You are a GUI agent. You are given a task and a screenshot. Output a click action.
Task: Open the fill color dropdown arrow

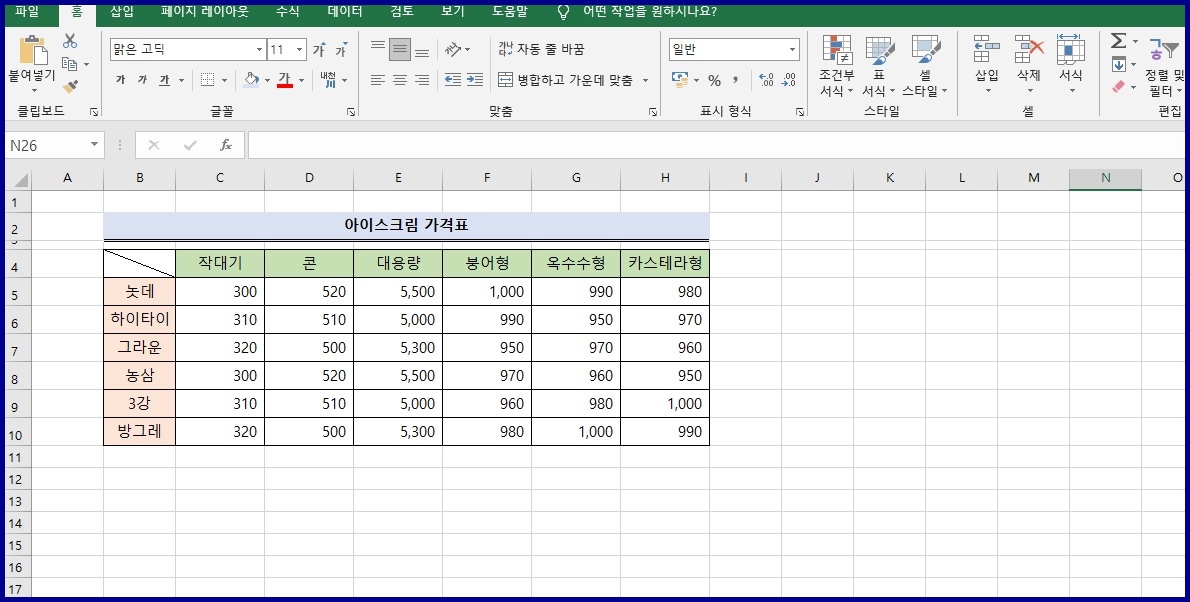pyautogui.click(x=267, y=80)
